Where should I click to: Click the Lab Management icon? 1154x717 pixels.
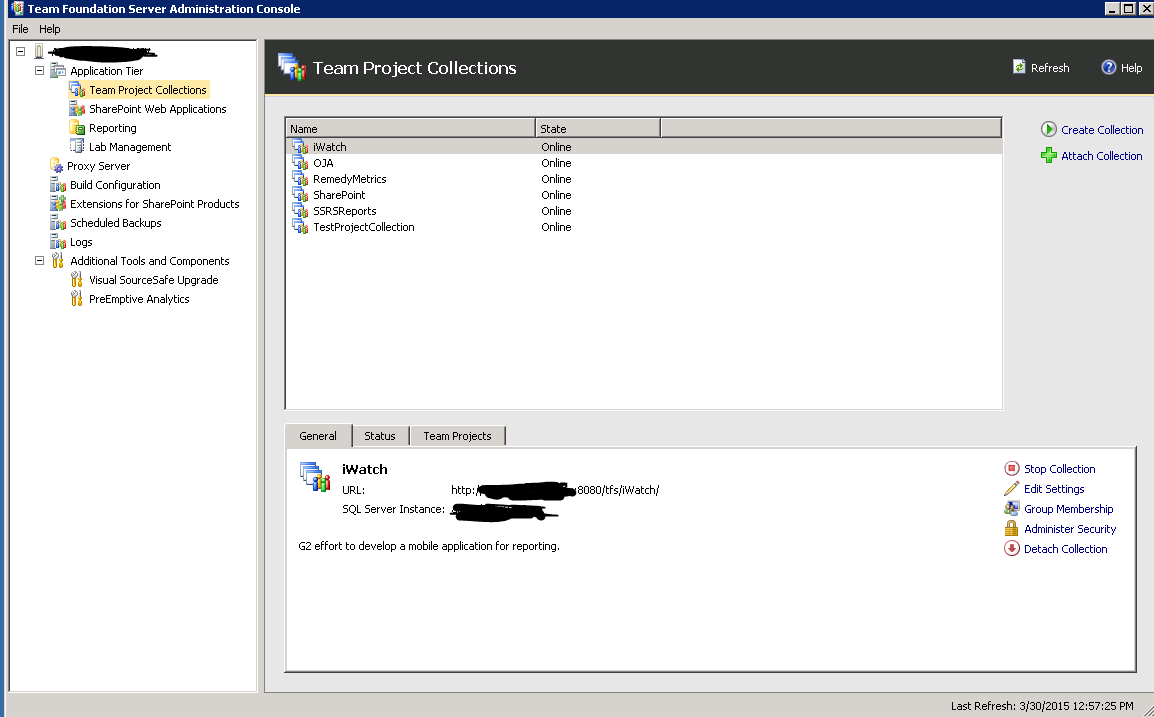pos(77,146)
